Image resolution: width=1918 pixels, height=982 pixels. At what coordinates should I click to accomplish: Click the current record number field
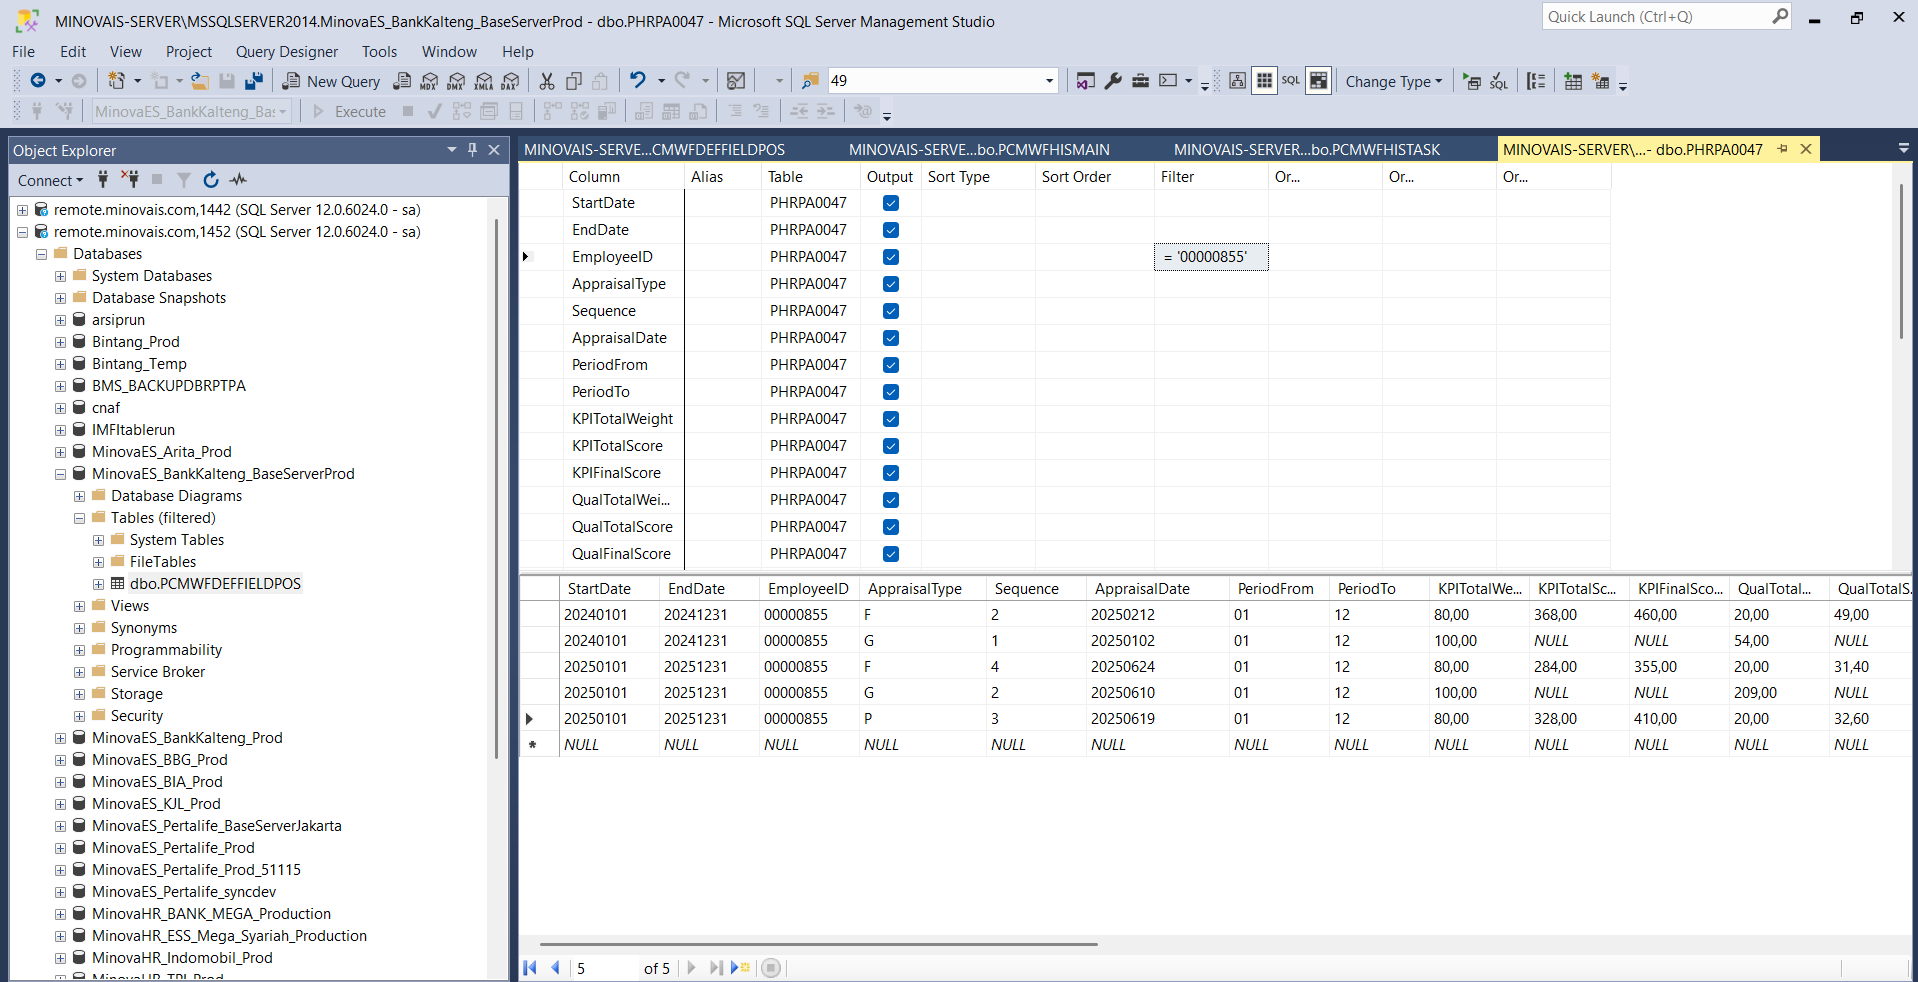[605, 968]
